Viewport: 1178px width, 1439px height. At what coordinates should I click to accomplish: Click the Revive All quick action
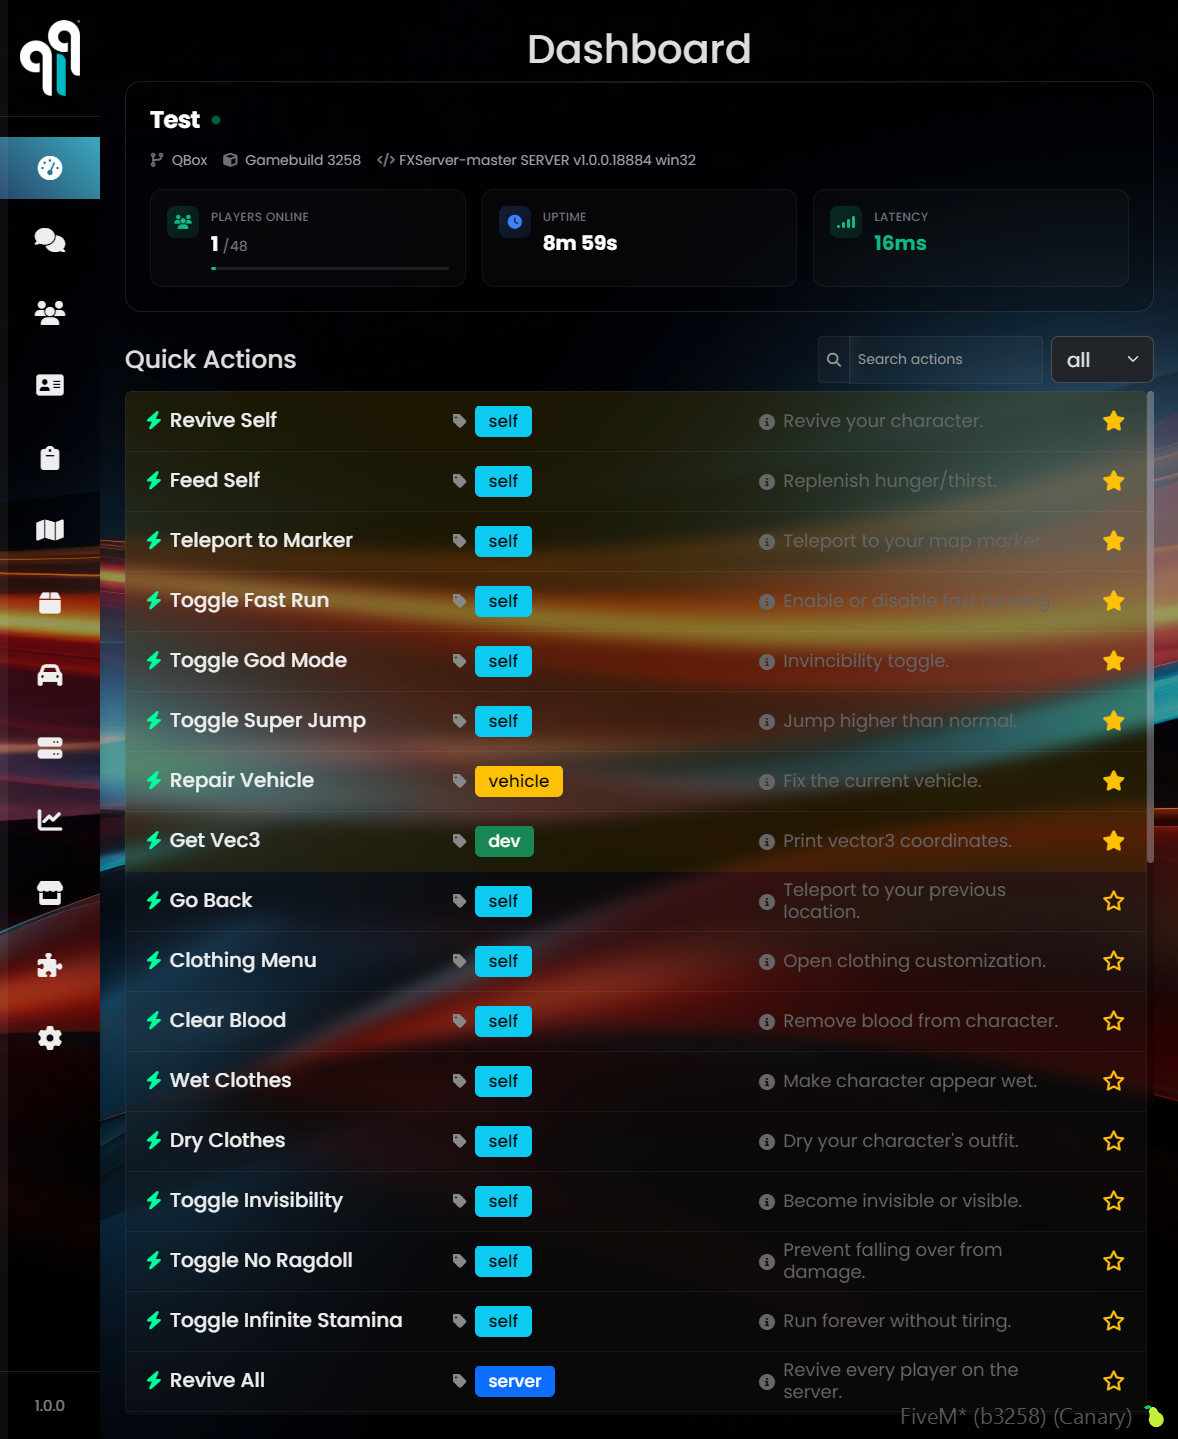pos(217,1381)
